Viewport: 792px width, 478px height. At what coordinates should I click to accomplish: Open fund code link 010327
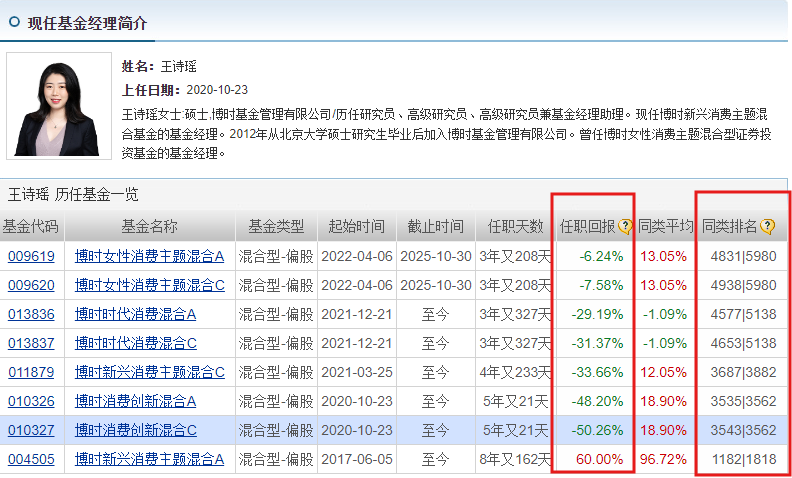tap(31, 431)
